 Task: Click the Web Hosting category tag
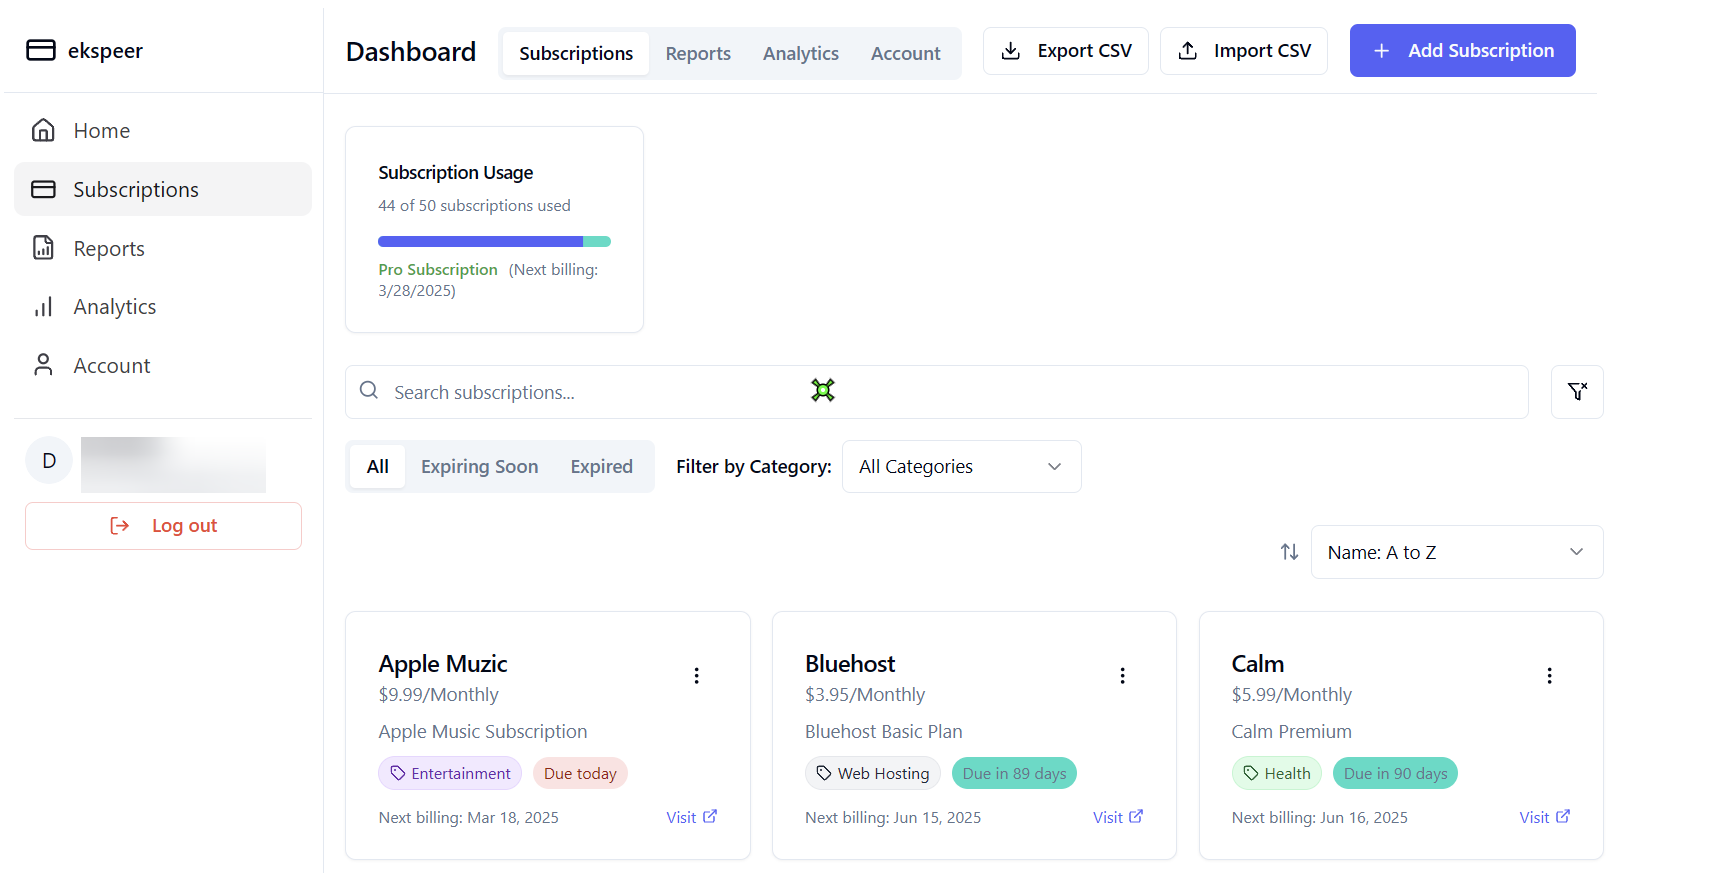click(873, 774)
